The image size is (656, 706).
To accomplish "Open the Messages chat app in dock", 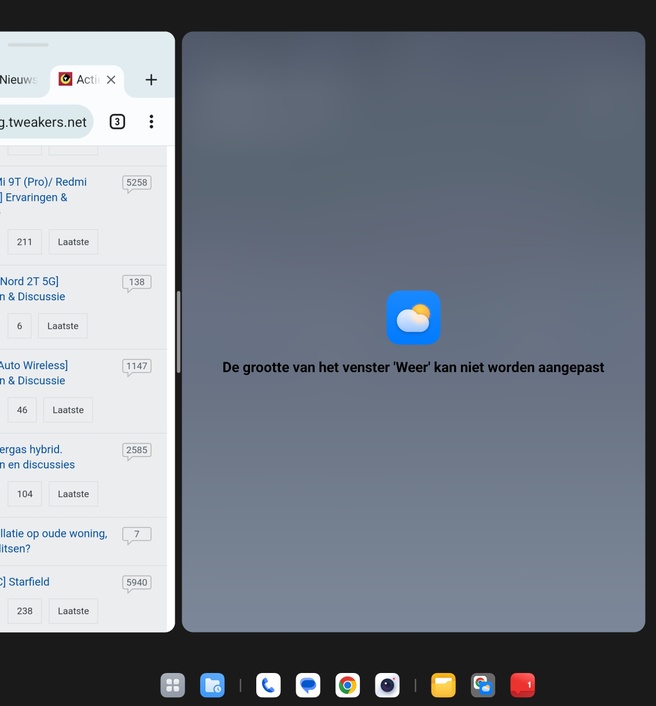I will click(x=308, y=685).
